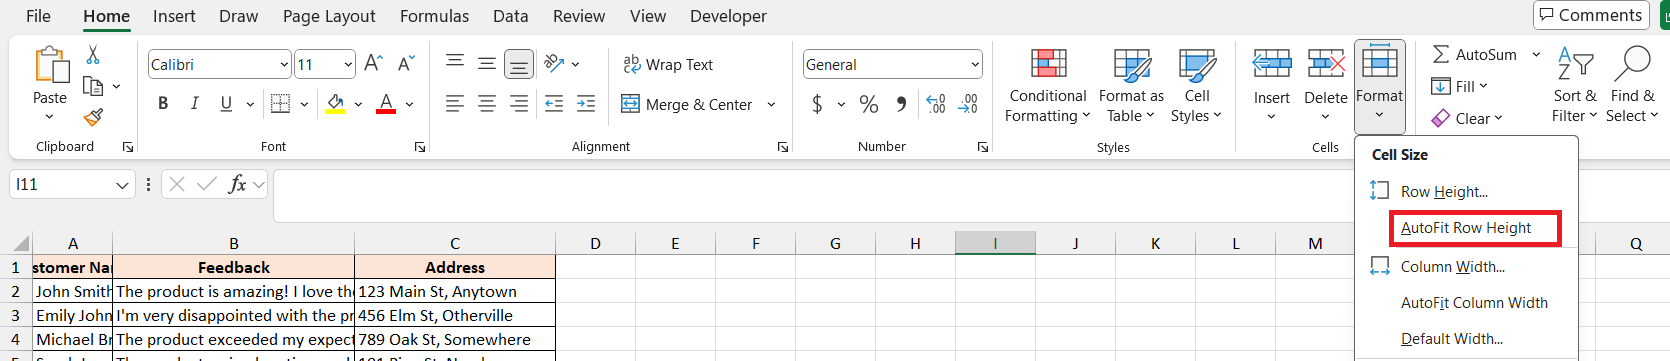1670x361 pixels.
Task: Click the Paste clipboard icon
Action: 50,65
